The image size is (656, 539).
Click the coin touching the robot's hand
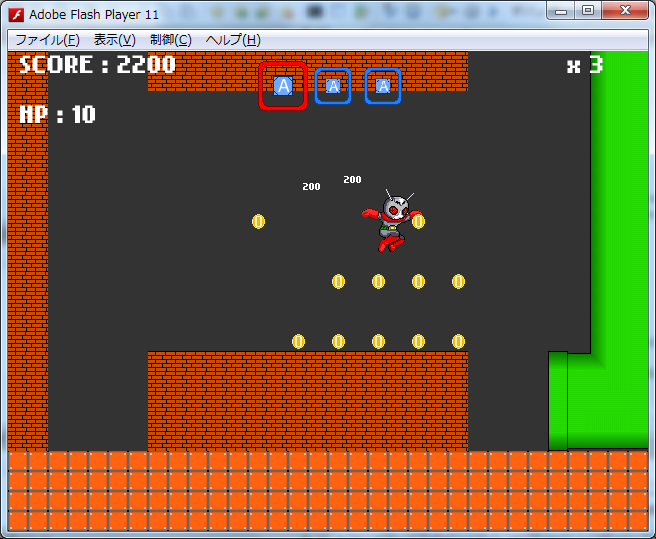point(418,221)
